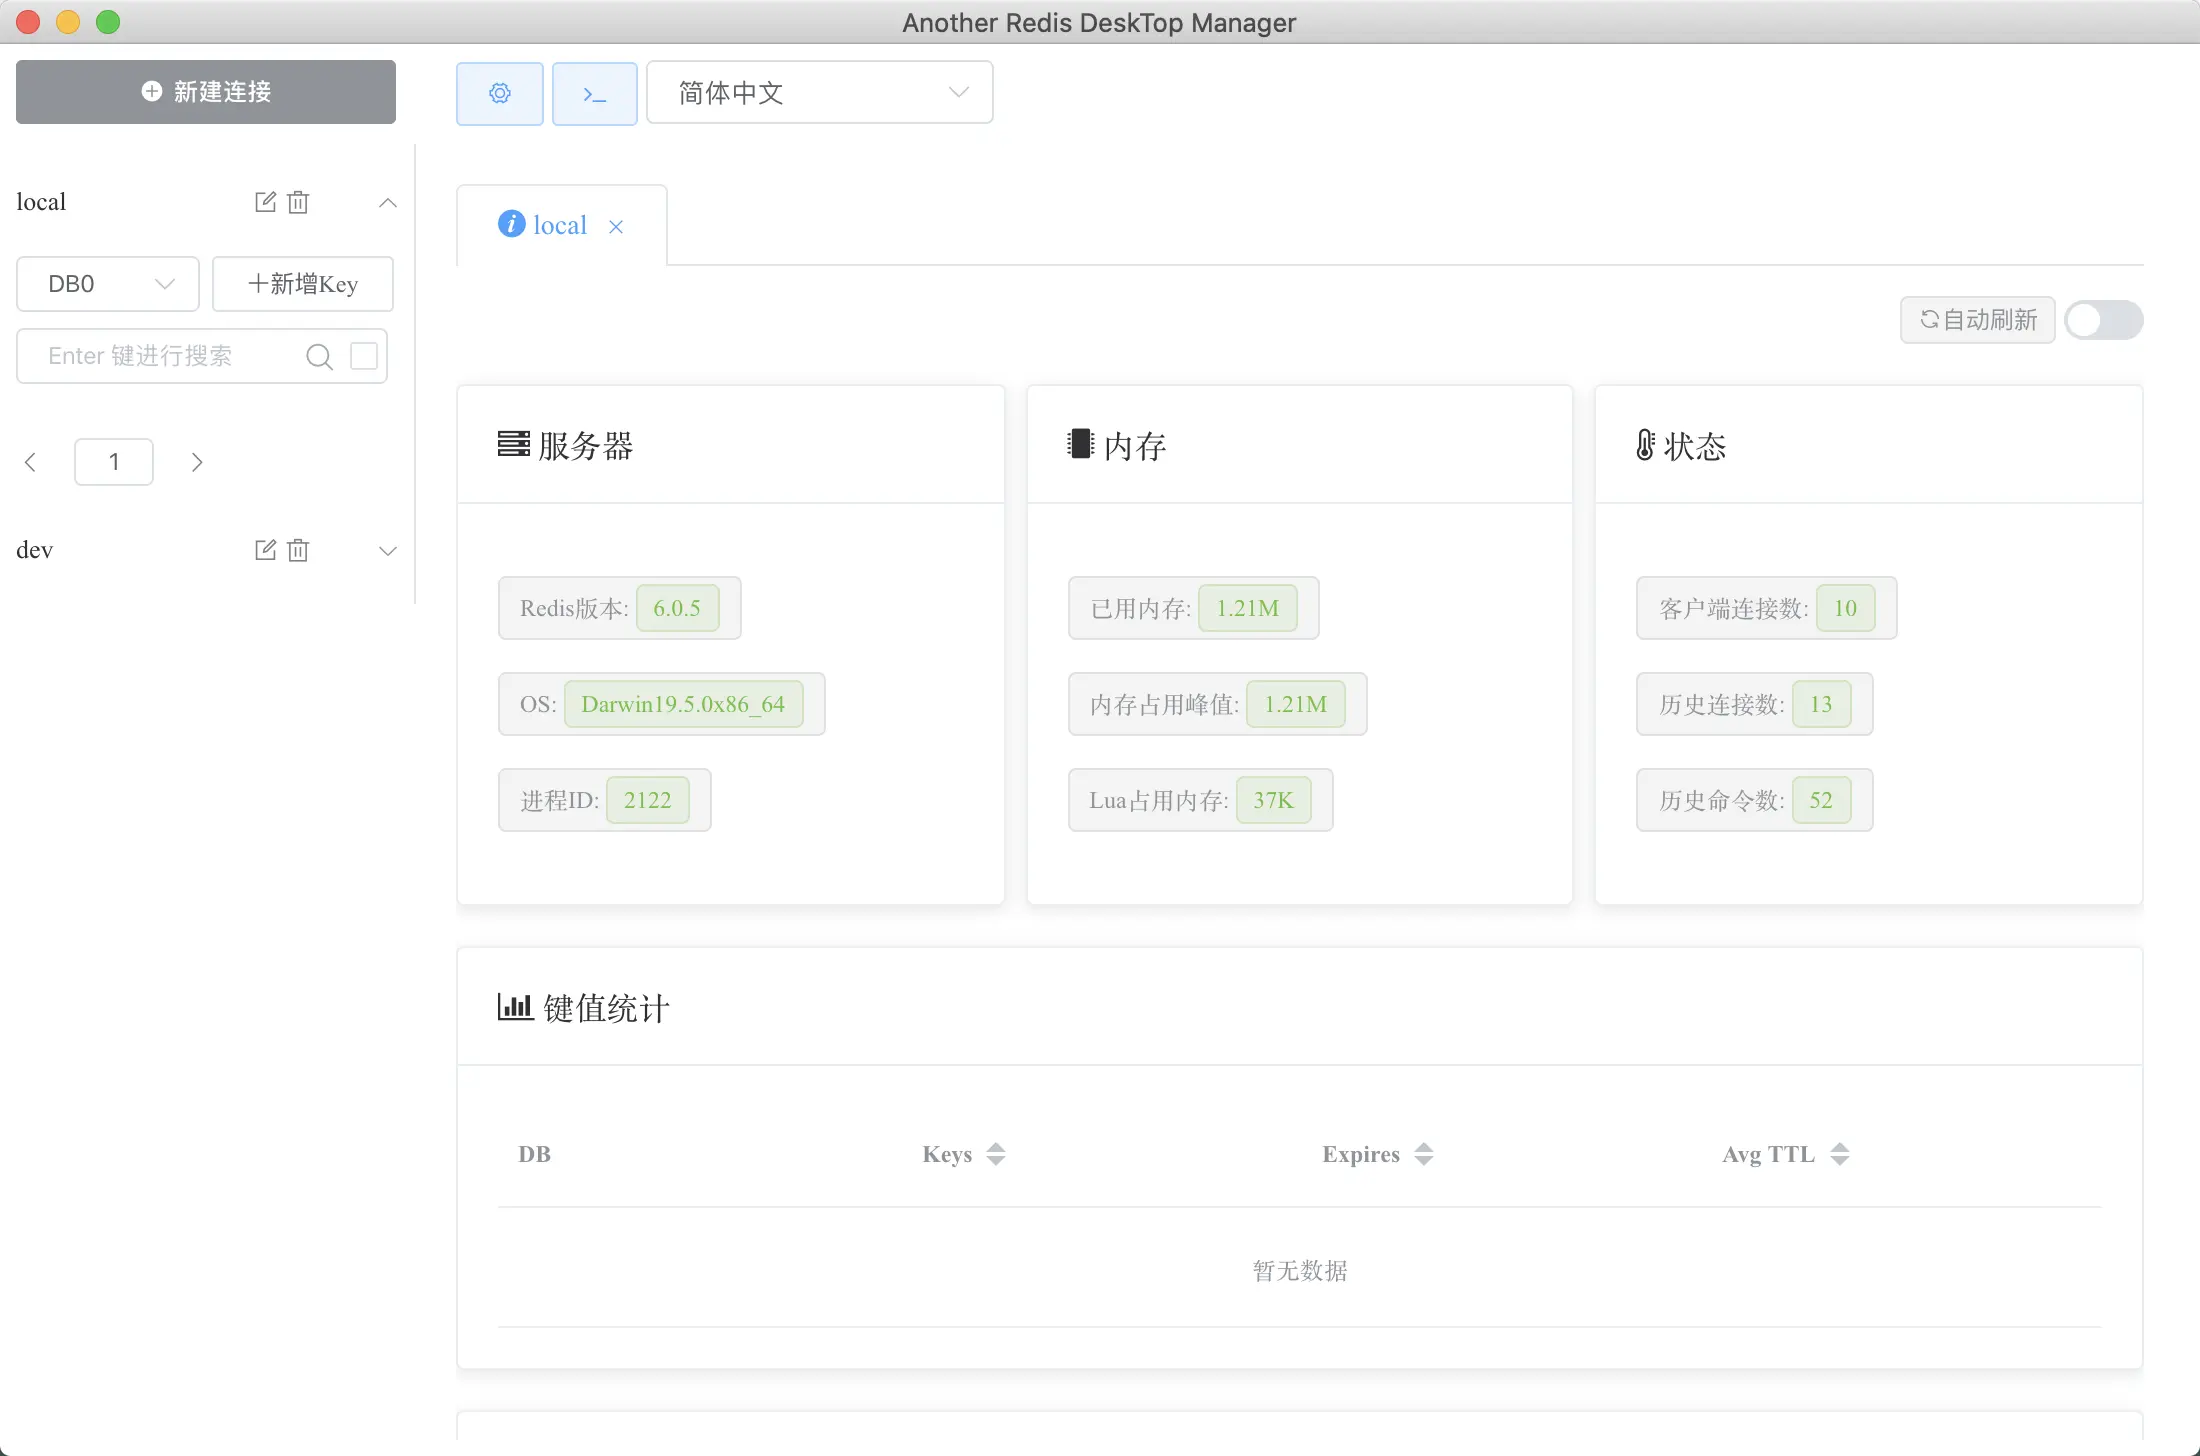The height and width of the screenshot is (1456, 2200).
Task: Open the Redis command console
Action: click(594, 93)
